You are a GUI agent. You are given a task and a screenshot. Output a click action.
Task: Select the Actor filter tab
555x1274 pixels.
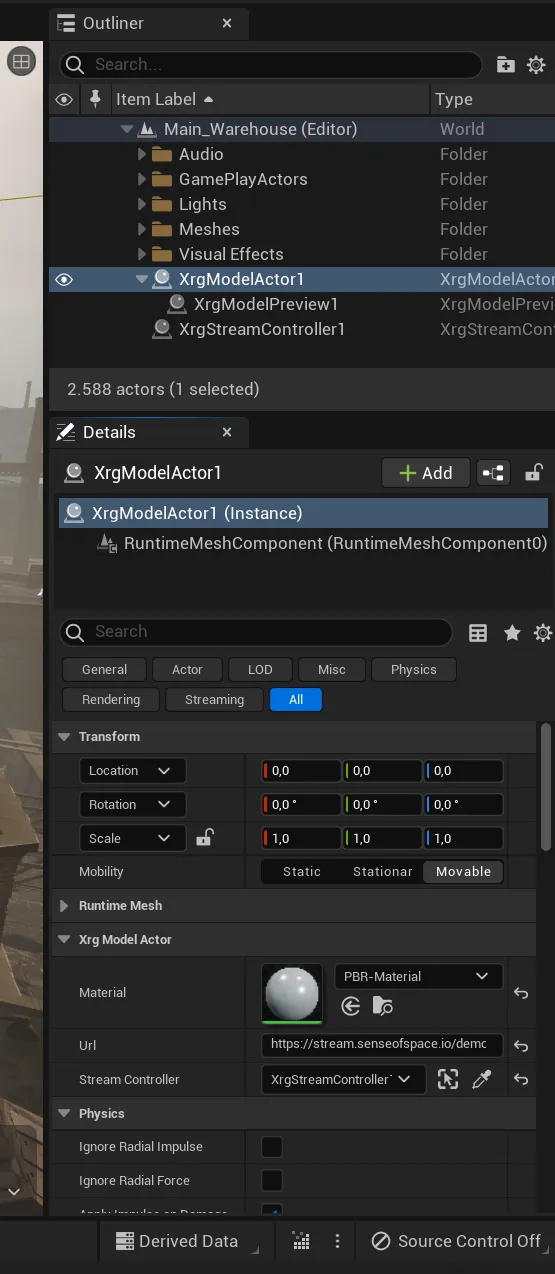tap(187, 670)
